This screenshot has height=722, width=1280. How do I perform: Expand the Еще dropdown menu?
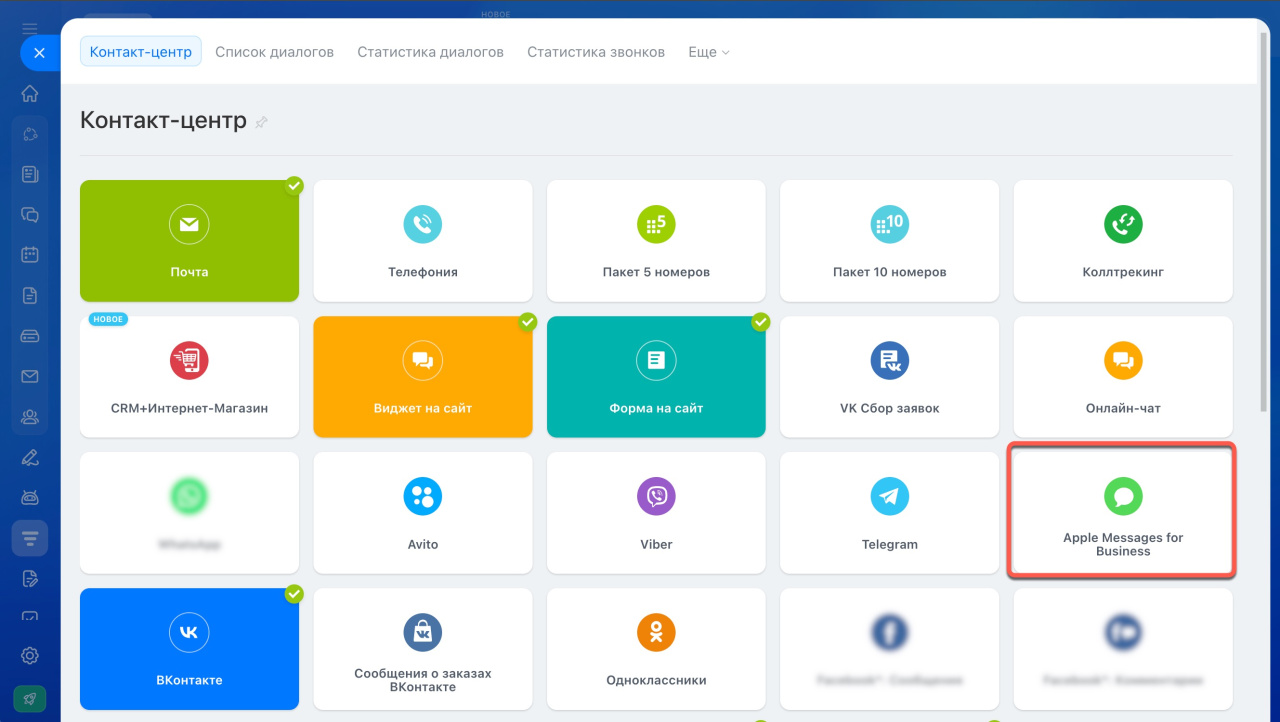[709, 52]
